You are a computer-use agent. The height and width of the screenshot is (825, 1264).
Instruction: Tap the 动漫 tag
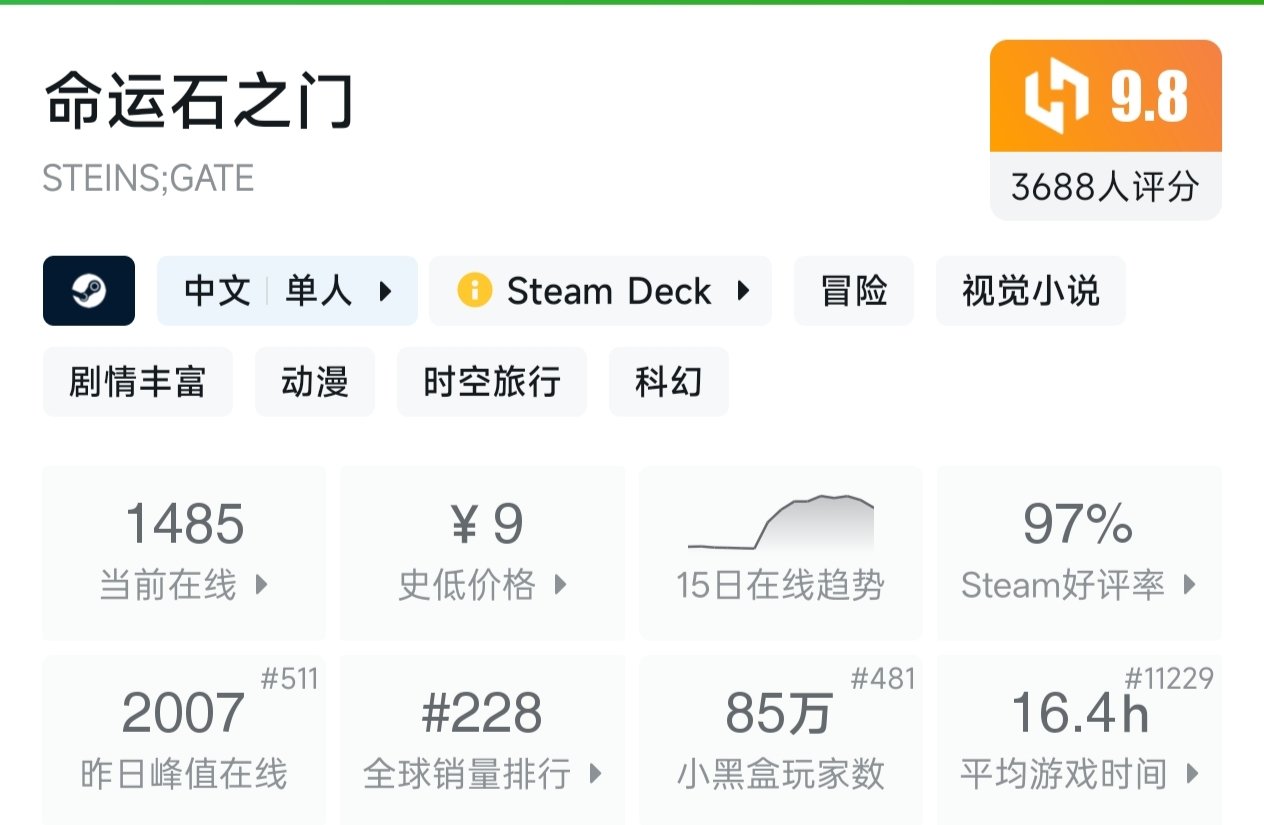[315, 382]
